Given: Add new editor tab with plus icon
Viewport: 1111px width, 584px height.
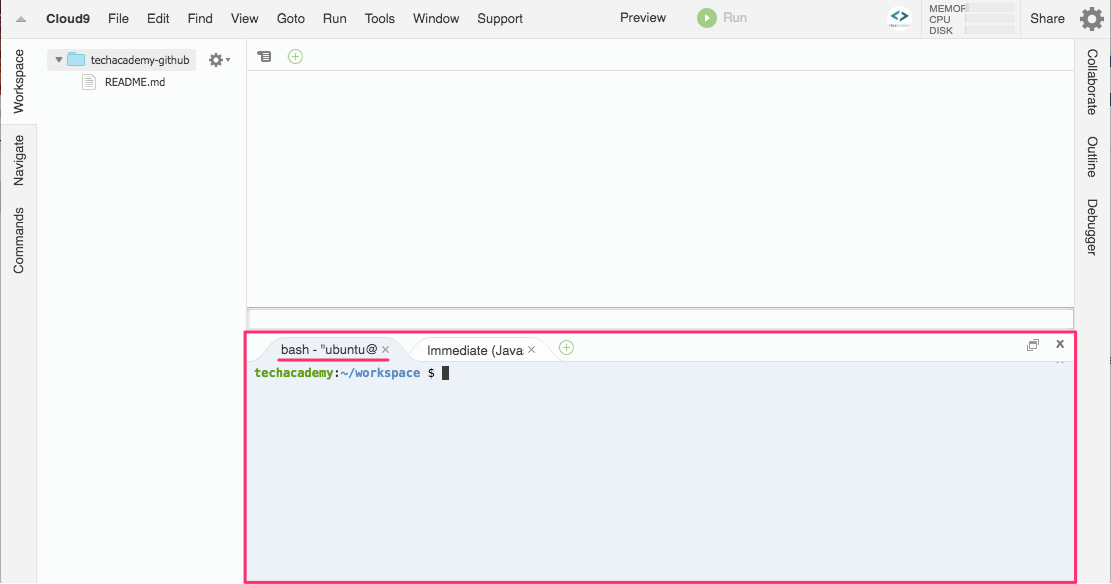Looking at the screenshot, I should click(x=295, y=56).
